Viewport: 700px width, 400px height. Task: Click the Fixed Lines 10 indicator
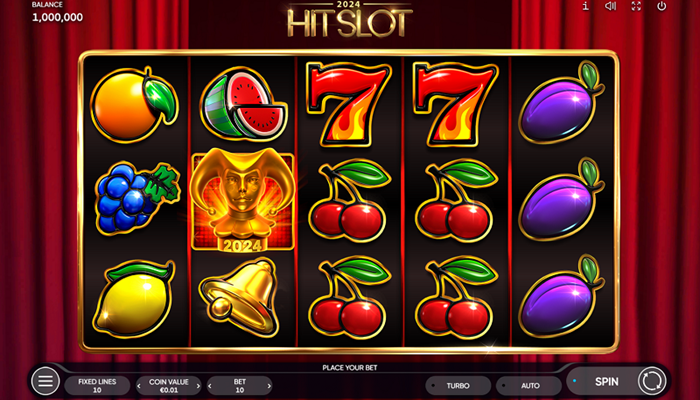(x=97, y=386)
